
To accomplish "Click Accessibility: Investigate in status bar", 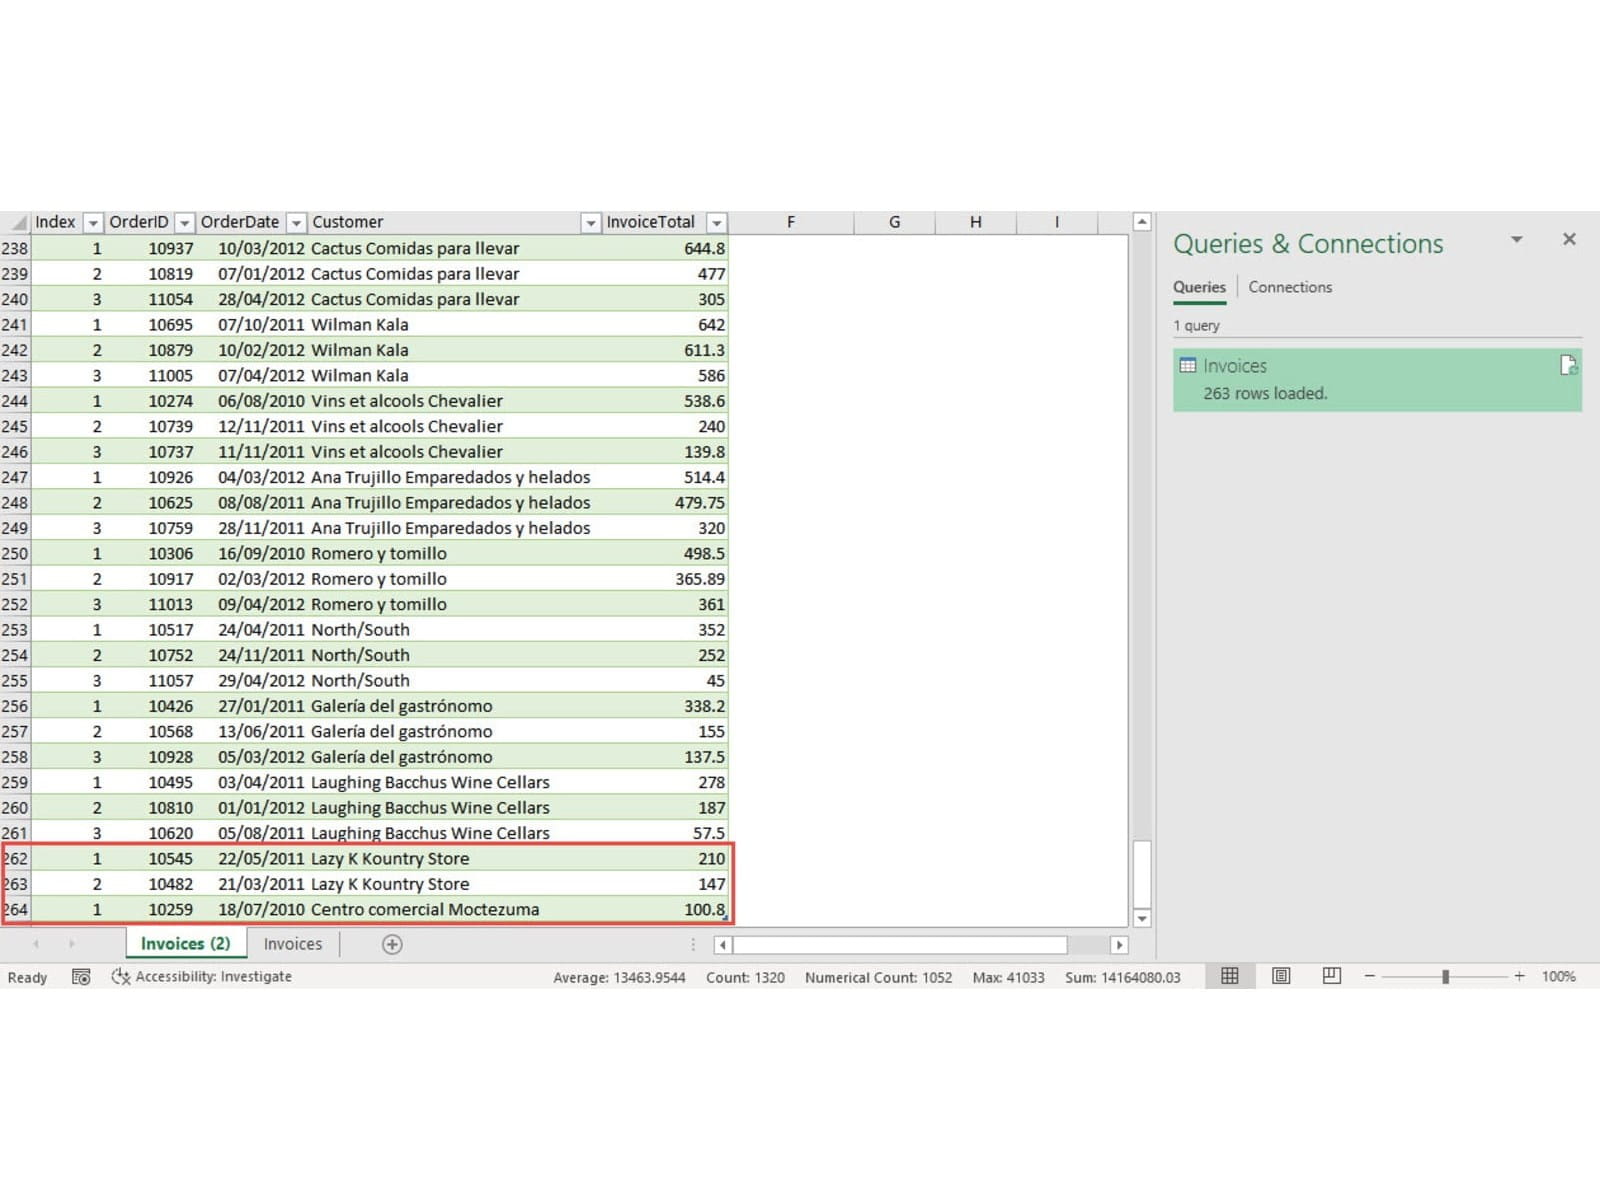I will (203, 977).
